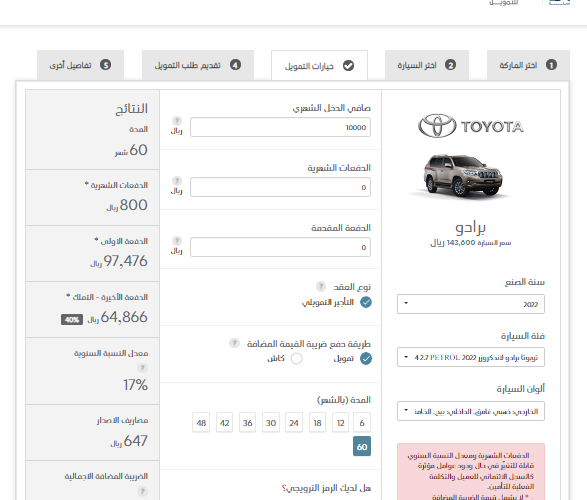Click help icon next to نوع العقد
Image resolution: width=587 pixels, height=500 pixels.
tap(321, 286)
